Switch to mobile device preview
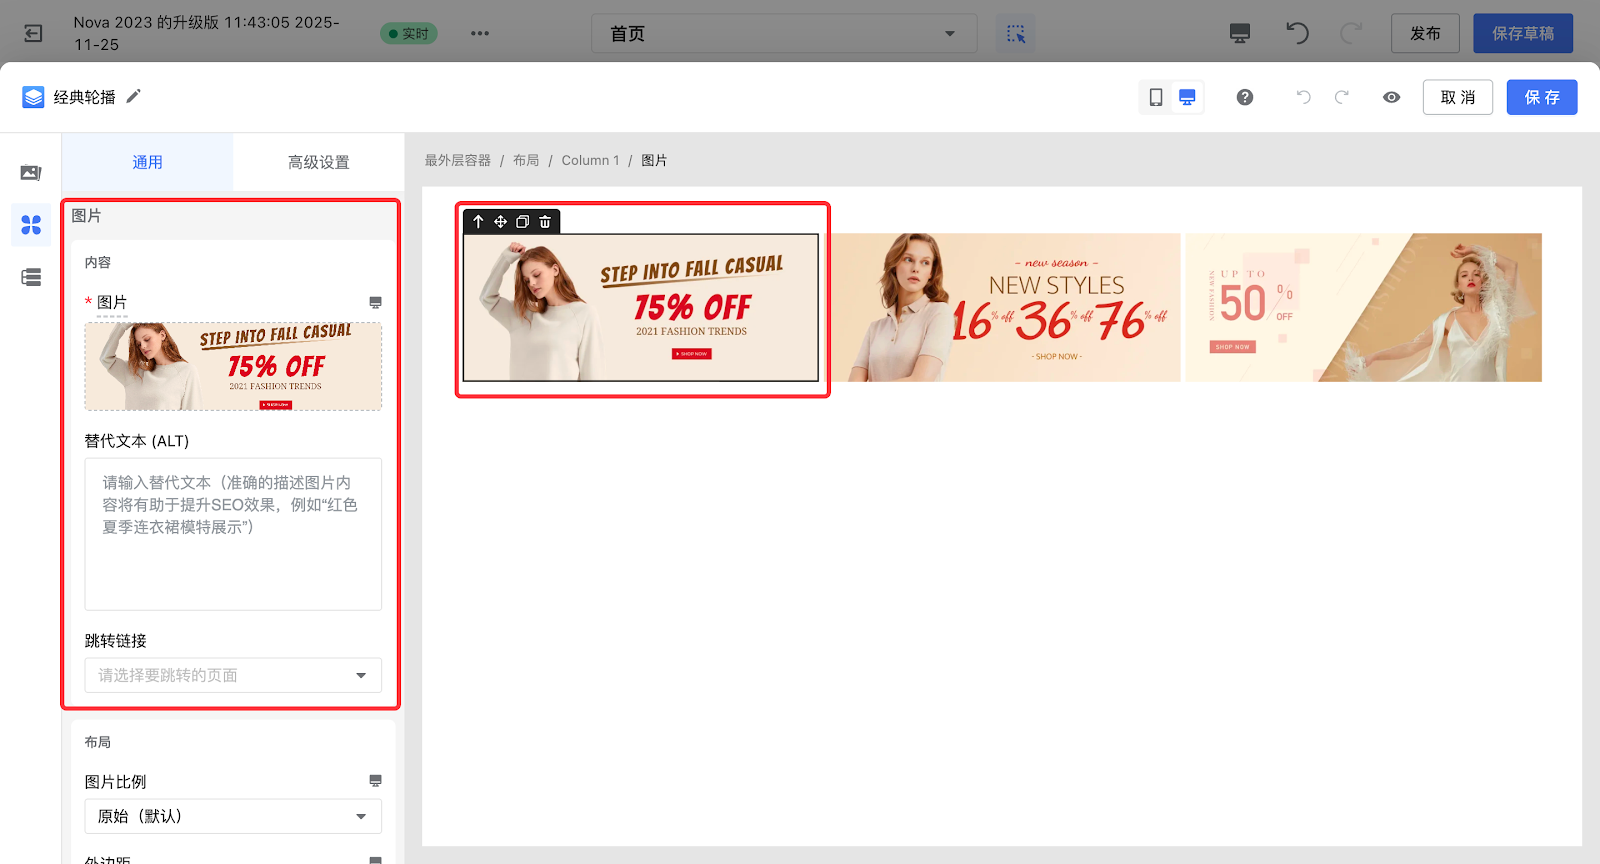Viewport: 1600px width, 864px height. (x=1155, y=97)
